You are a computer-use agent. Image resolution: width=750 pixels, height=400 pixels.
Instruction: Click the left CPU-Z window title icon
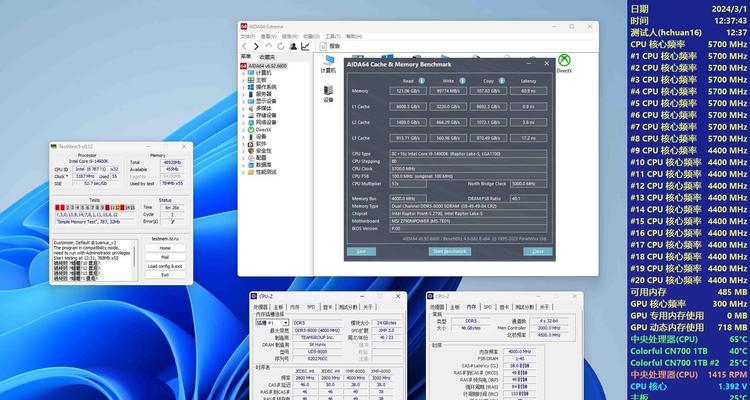254,296
